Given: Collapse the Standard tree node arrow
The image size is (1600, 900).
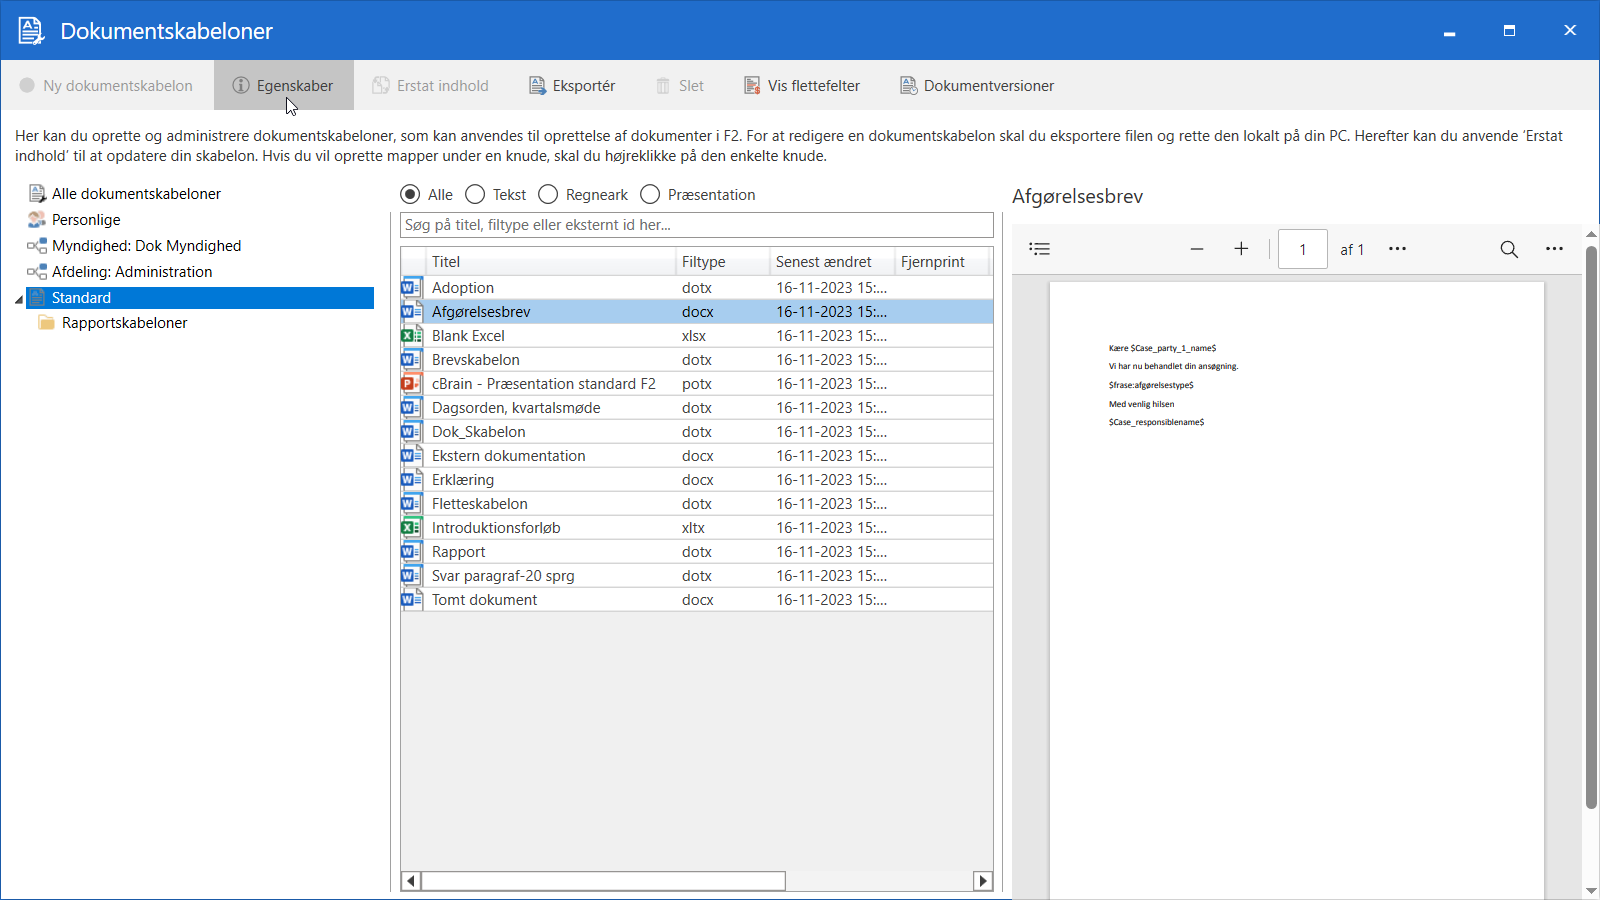Looking at the screenshot, I should point(19,299).
